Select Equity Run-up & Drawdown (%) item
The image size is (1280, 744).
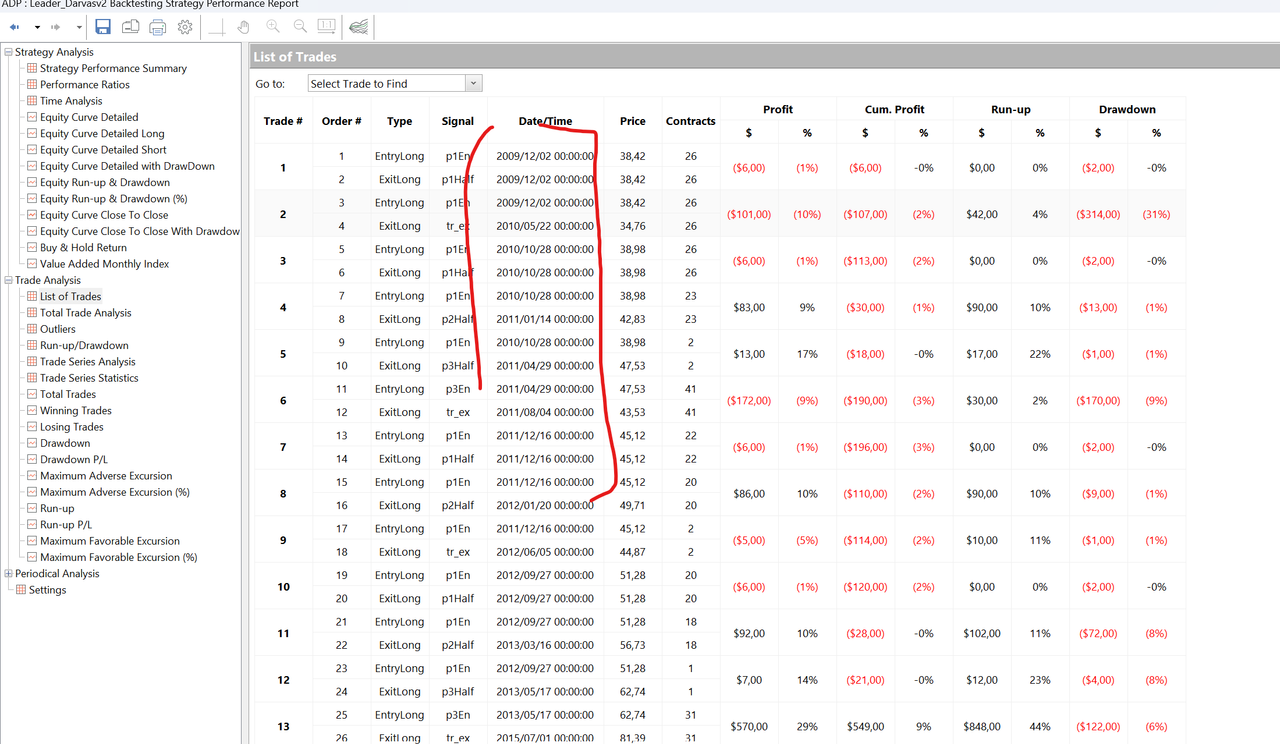click(x=114, y=199)
